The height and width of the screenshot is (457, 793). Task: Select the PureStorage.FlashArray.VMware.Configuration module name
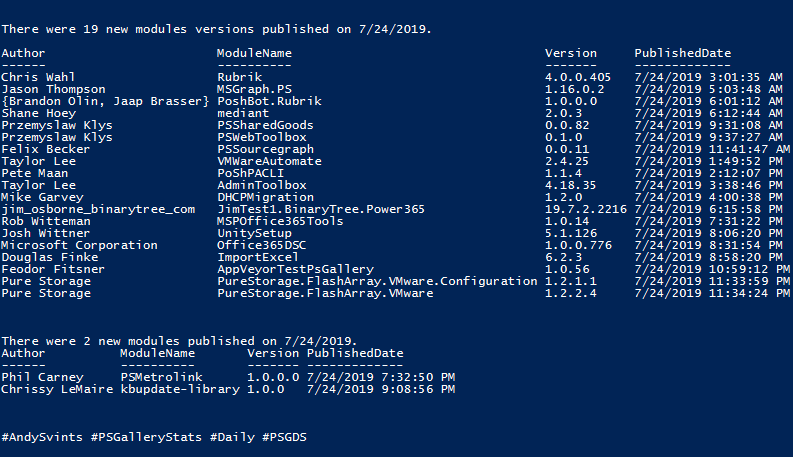(x=377, y=281)
